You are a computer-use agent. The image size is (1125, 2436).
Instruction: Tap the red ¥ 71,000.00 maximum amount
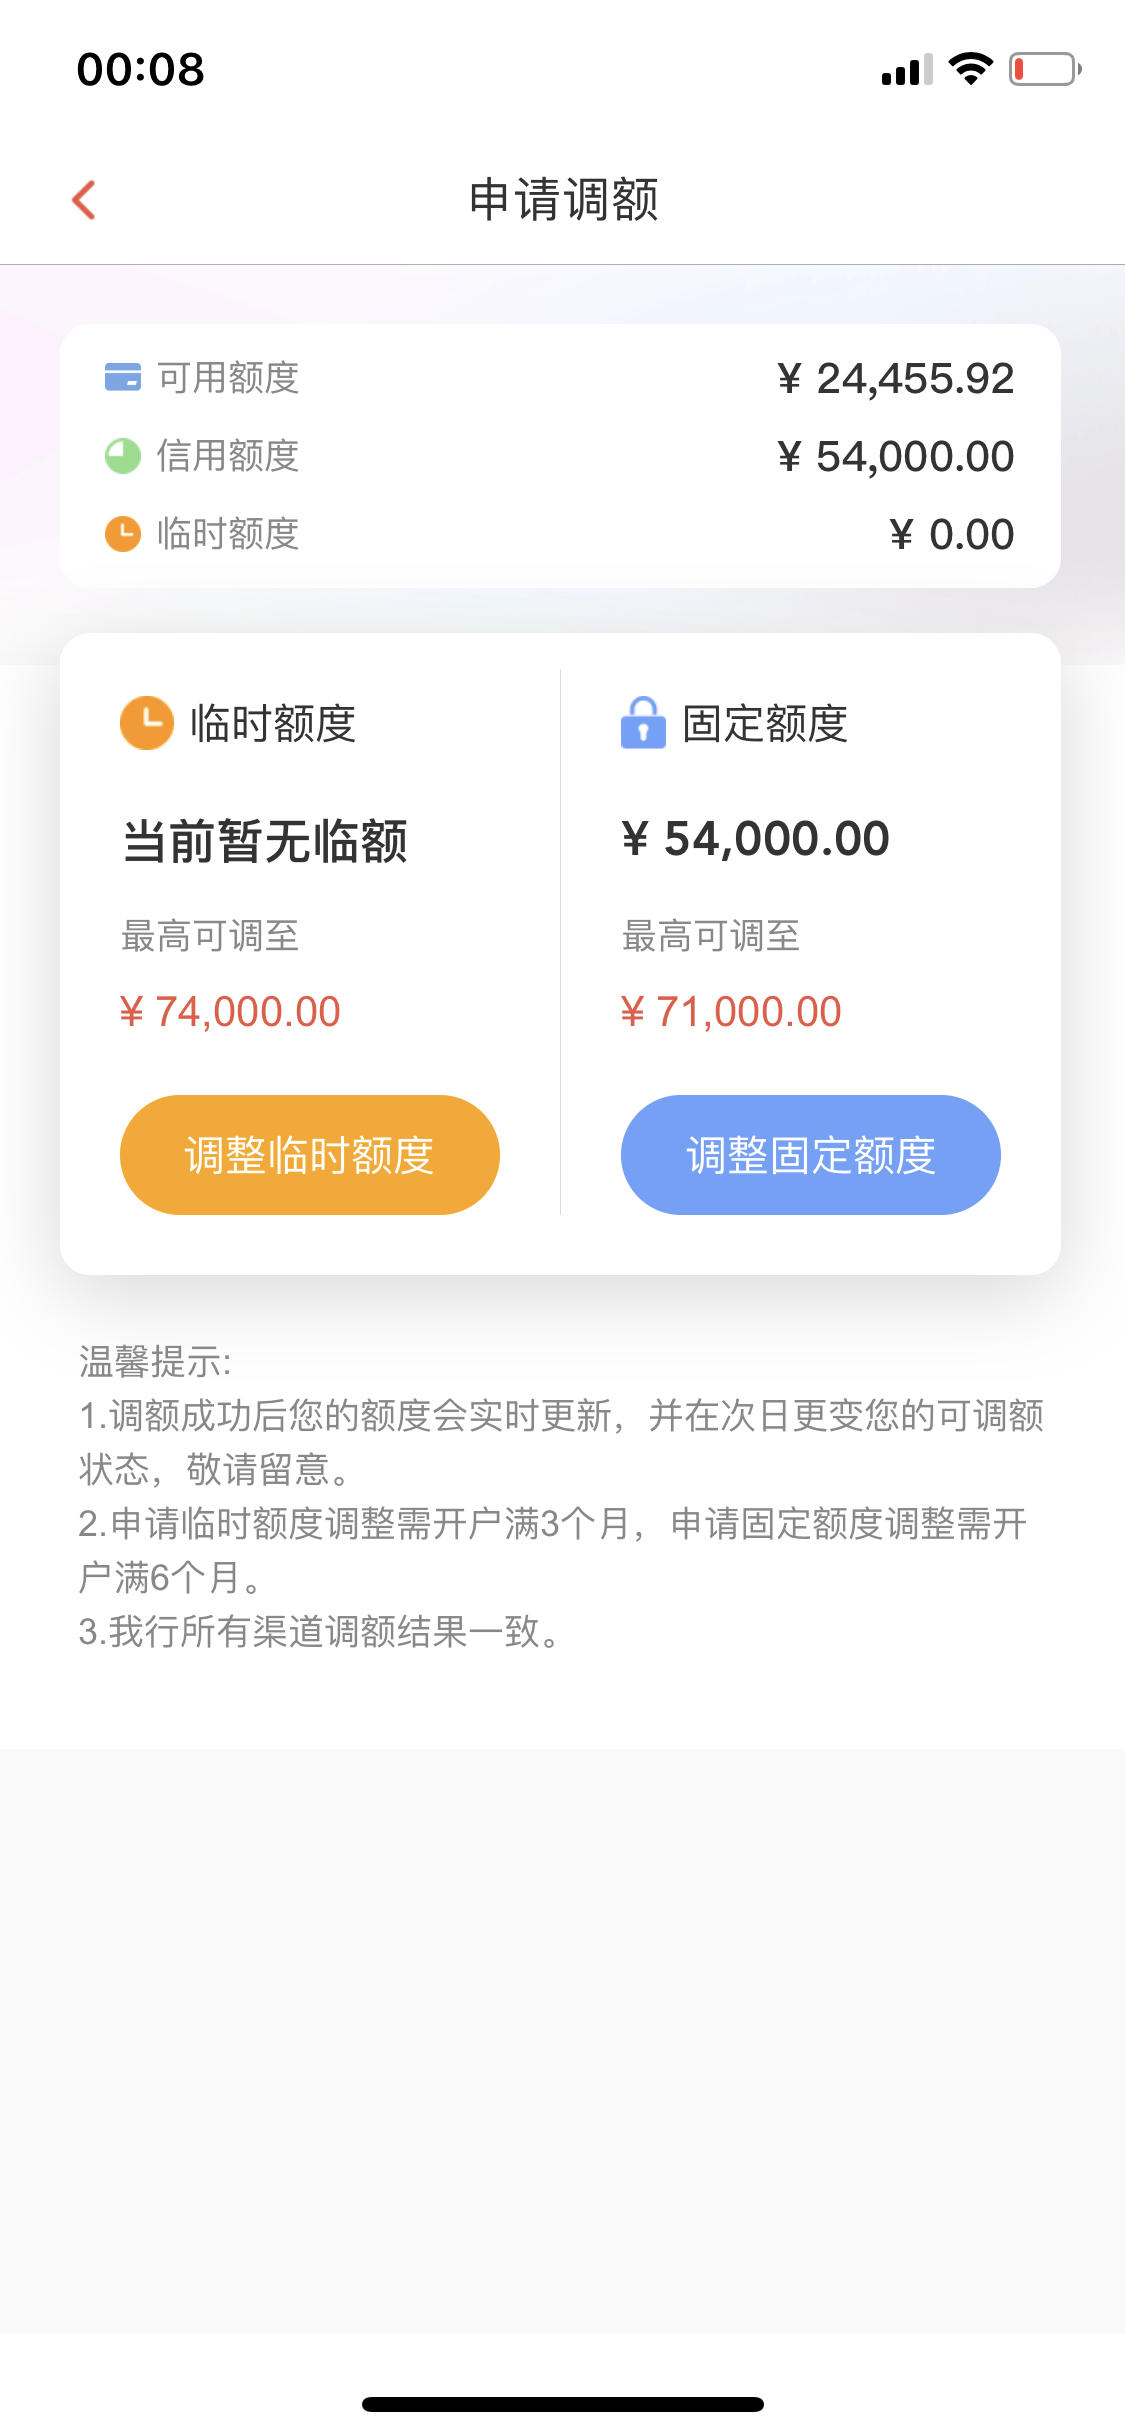(731, 1012)
